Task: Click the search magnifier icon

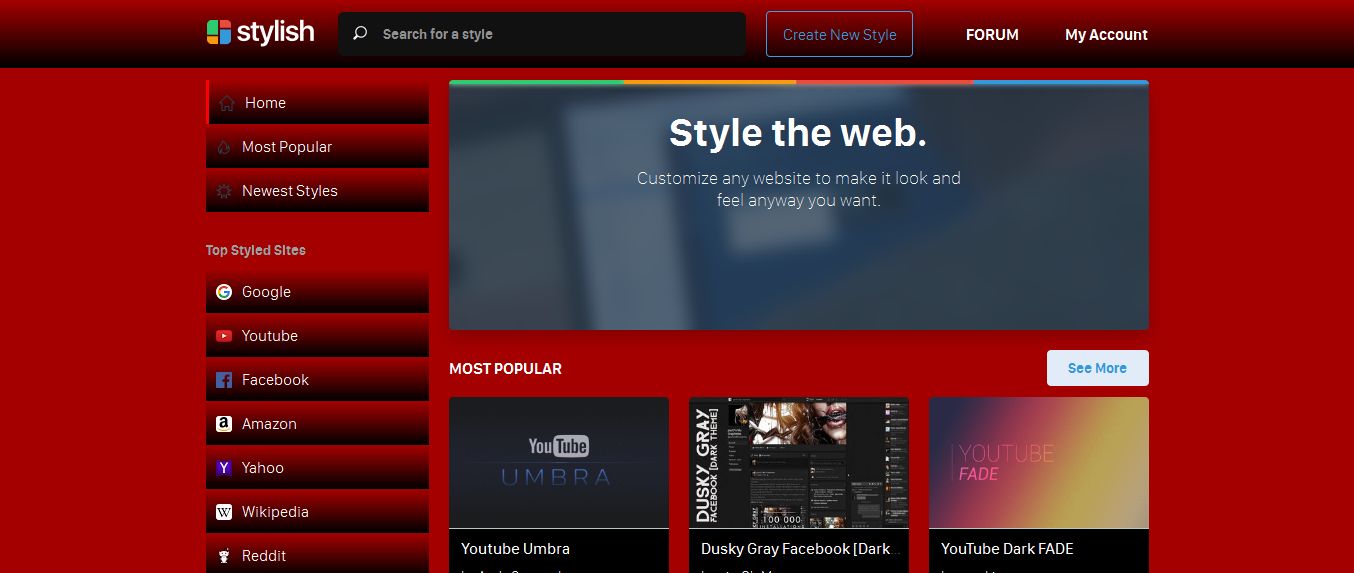Action: coord(360,33)
